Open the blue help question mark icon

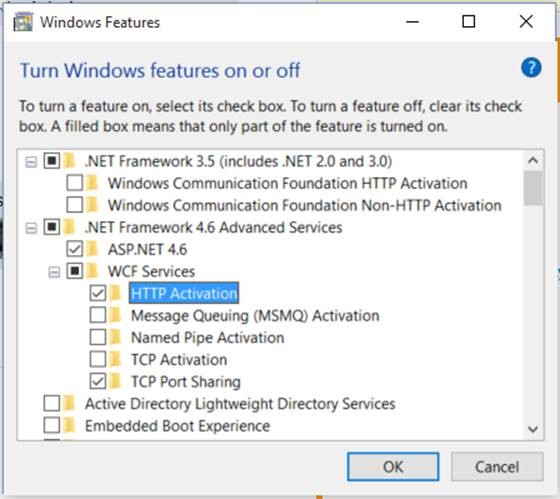point(531,68)
